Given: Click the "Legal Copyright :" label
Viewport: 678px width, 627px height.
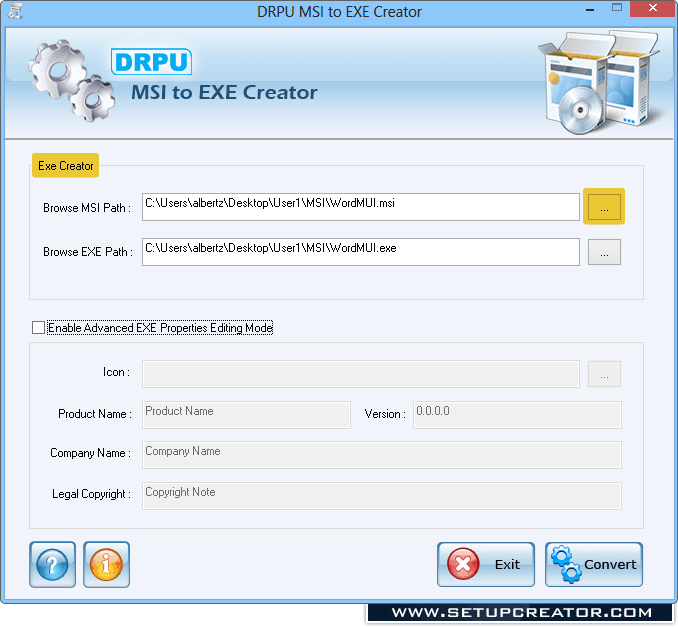Looking at the screenshot, I should coord(91,494).
